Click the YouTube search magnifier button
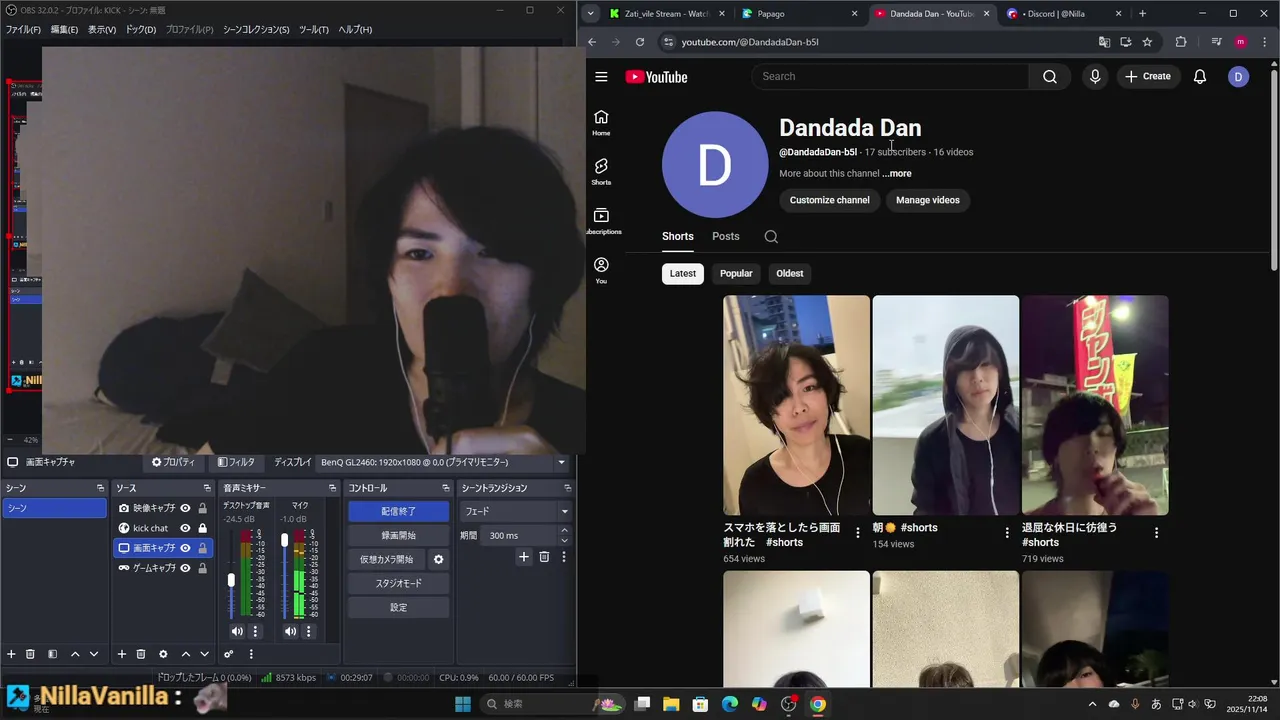Screen dimensions: 1280x720 [x=1050, y=77]
